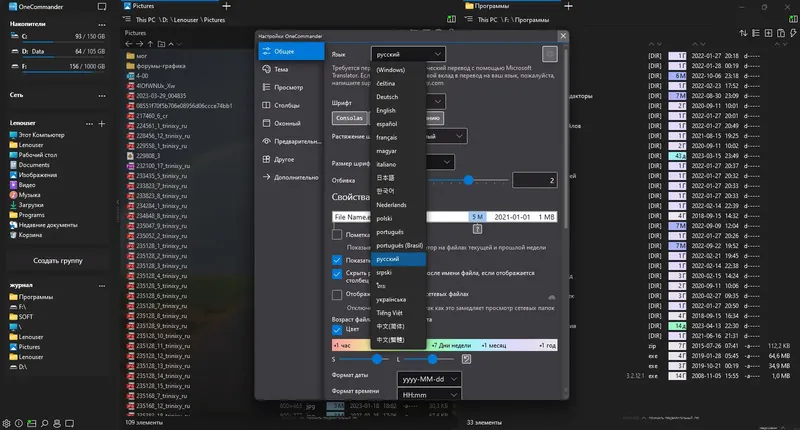This screenshot has width=800, height=430.
Task: Open the Растяжение шрифта dropdown
Action: coord(447,136)
